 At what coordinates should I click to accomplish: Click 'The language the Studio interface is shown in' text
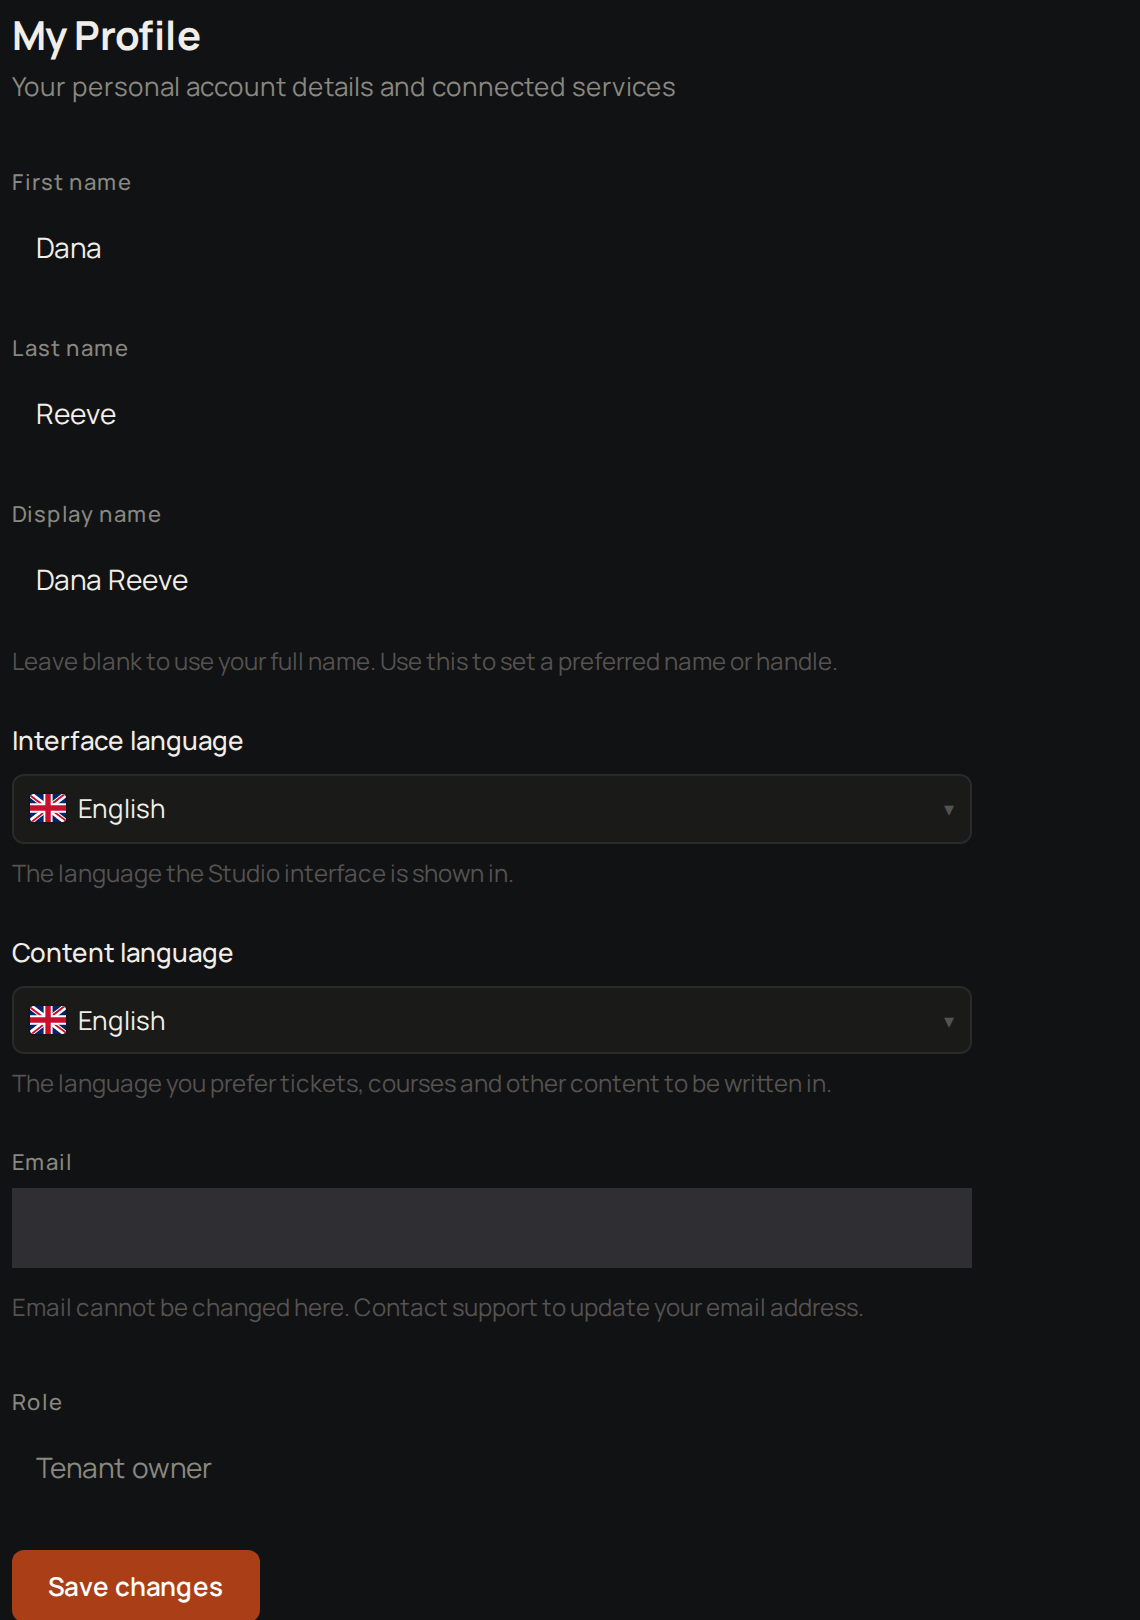[262, 874]
